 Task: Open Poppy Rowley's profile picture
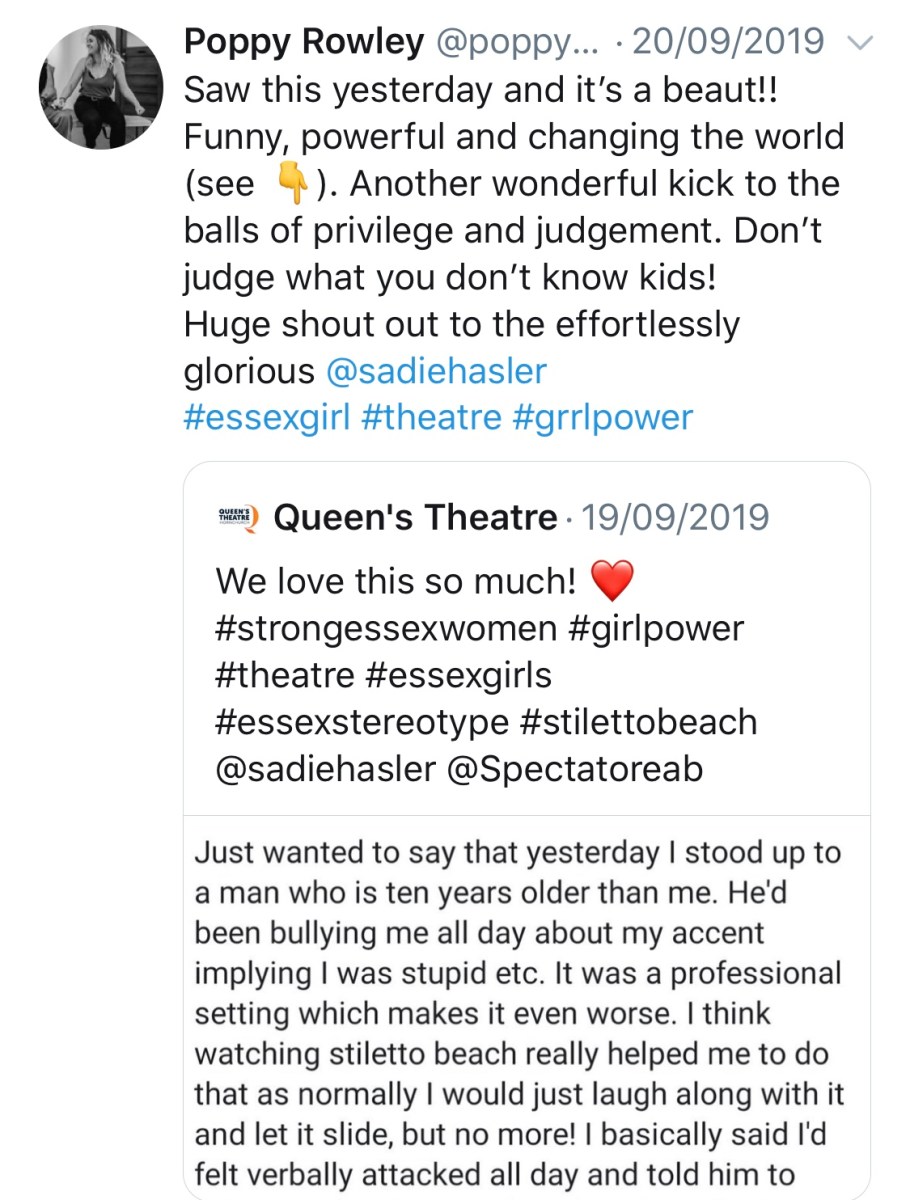click(100, 88)
